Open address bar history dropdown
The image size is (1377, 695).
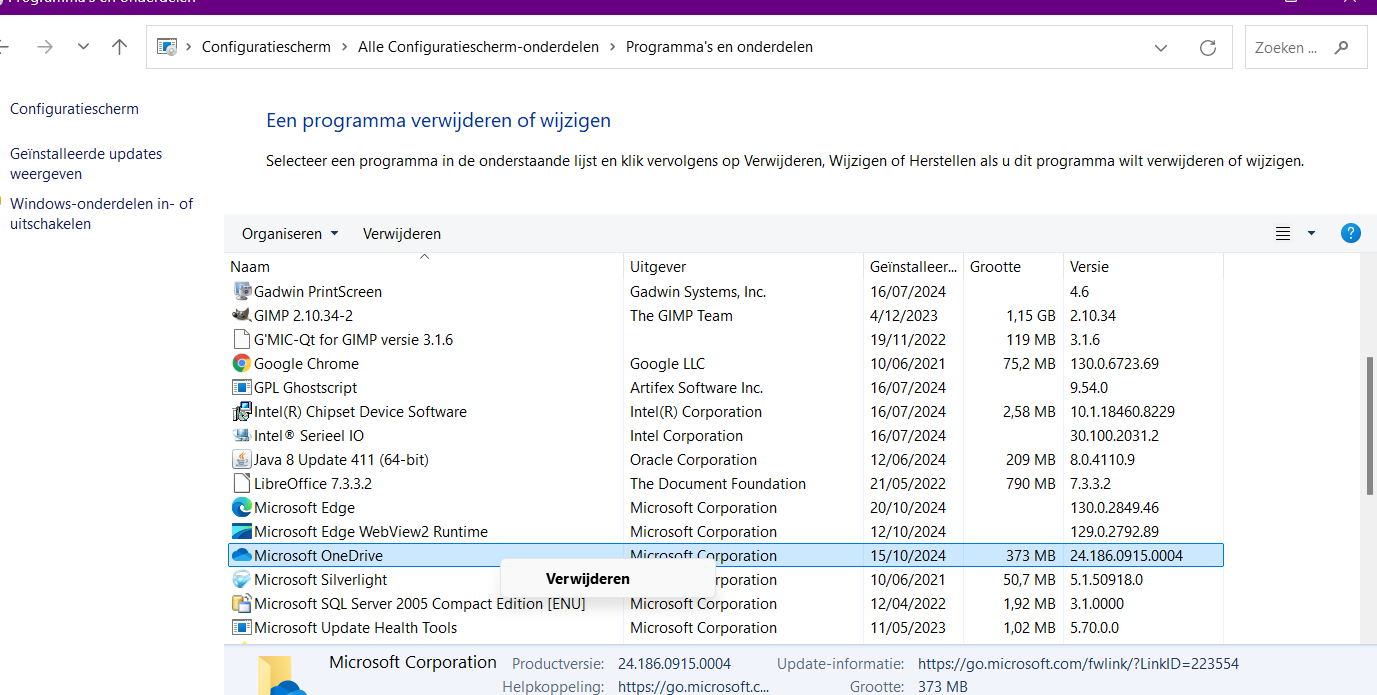[1161, 48]
